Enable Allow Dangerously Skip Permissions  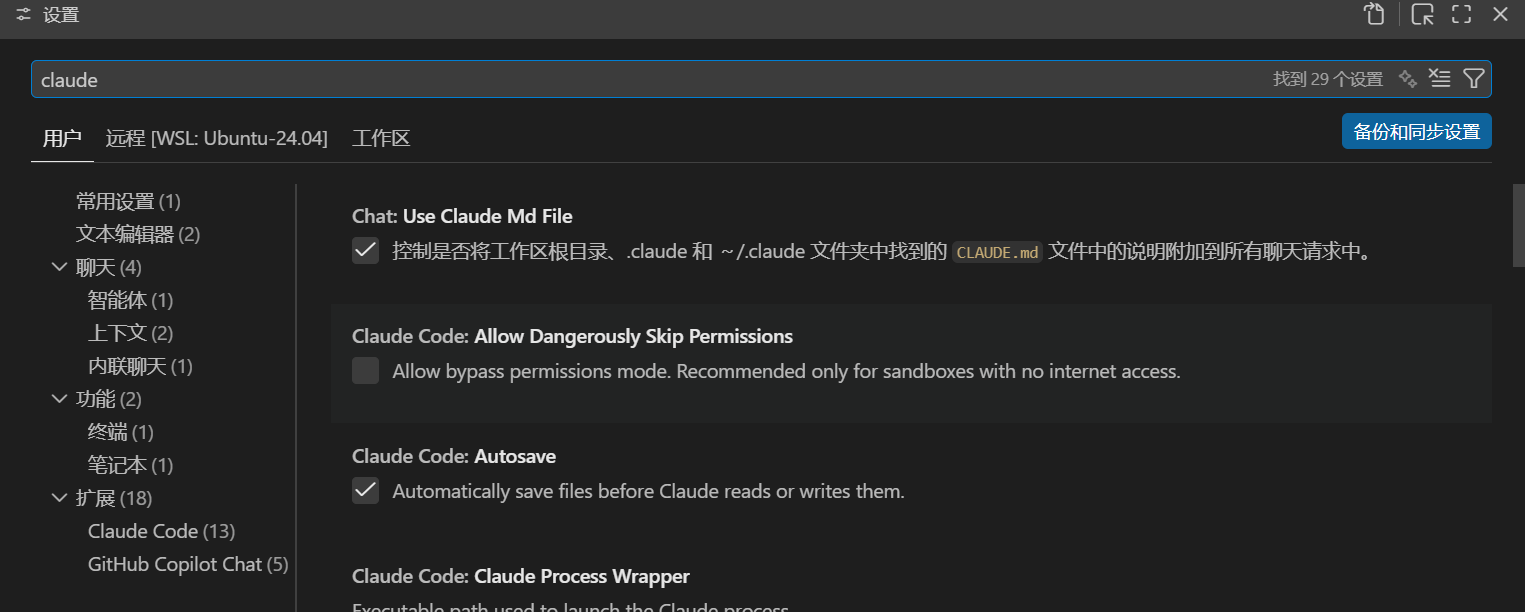click(x=366, y=371)
